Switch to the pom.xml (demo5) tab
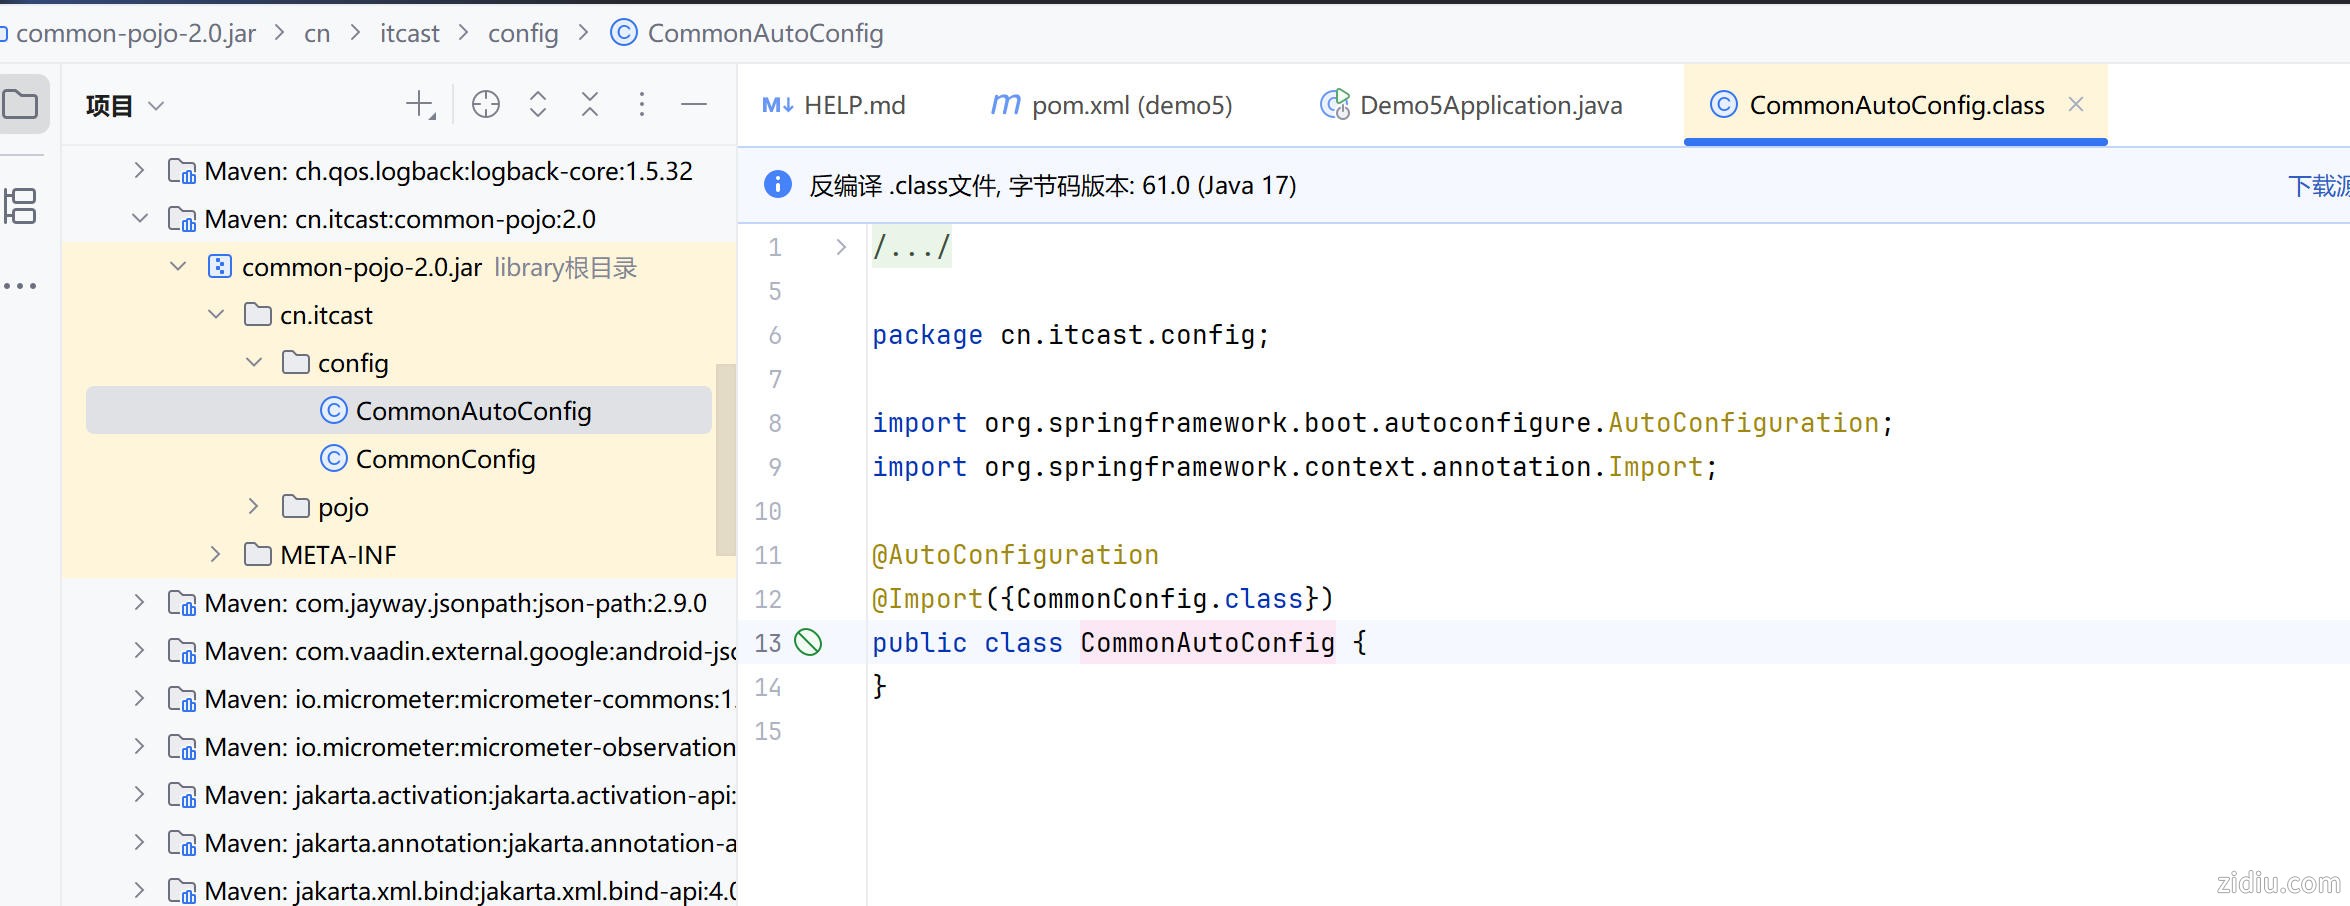 (1111, 105)
